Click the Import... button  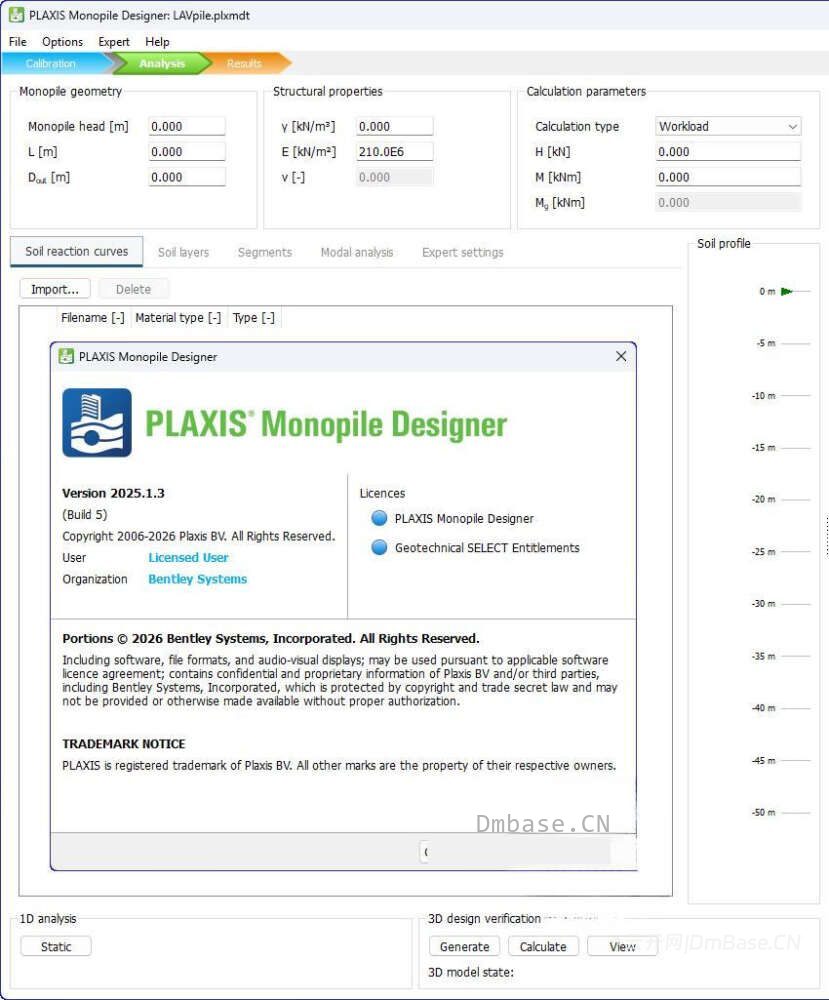point(55,289)
